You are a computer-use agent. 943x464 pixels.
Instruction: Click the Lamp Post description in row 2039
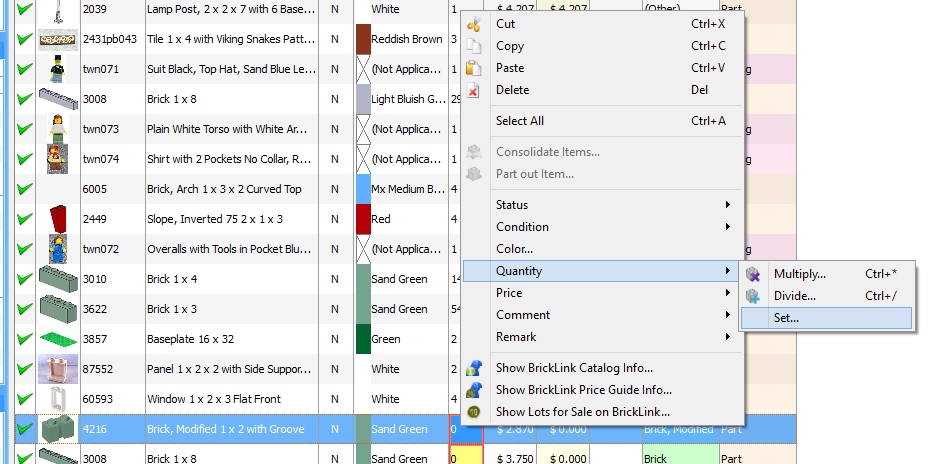click(x=231, y=9)
